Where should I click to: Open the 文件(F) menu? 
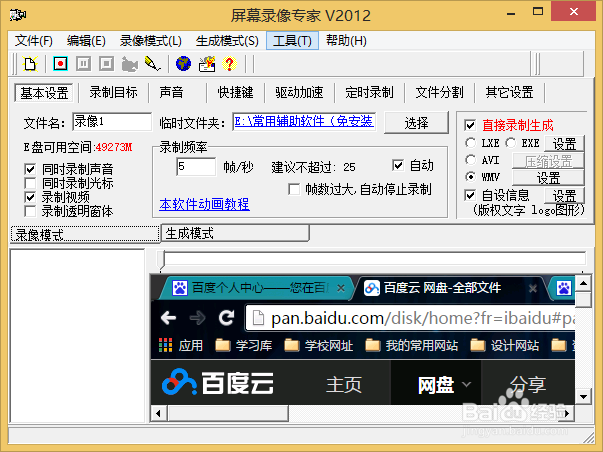[x=34, y=41]
